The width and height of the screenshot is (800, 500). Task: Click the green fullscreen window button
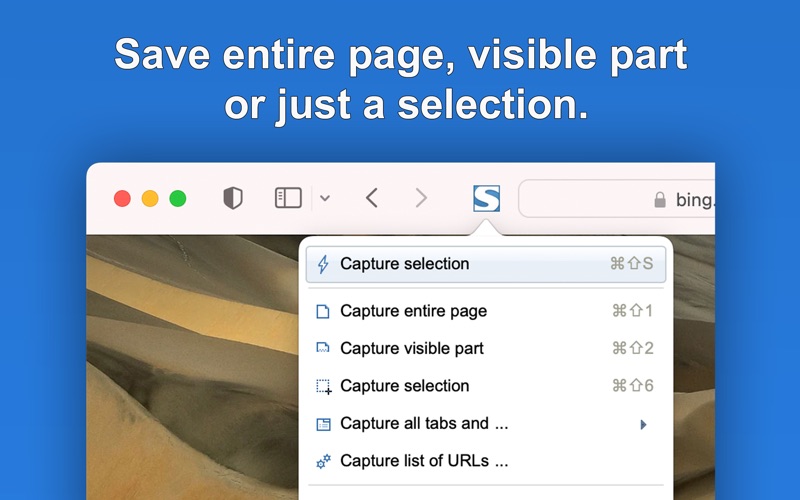coord(178,198)
